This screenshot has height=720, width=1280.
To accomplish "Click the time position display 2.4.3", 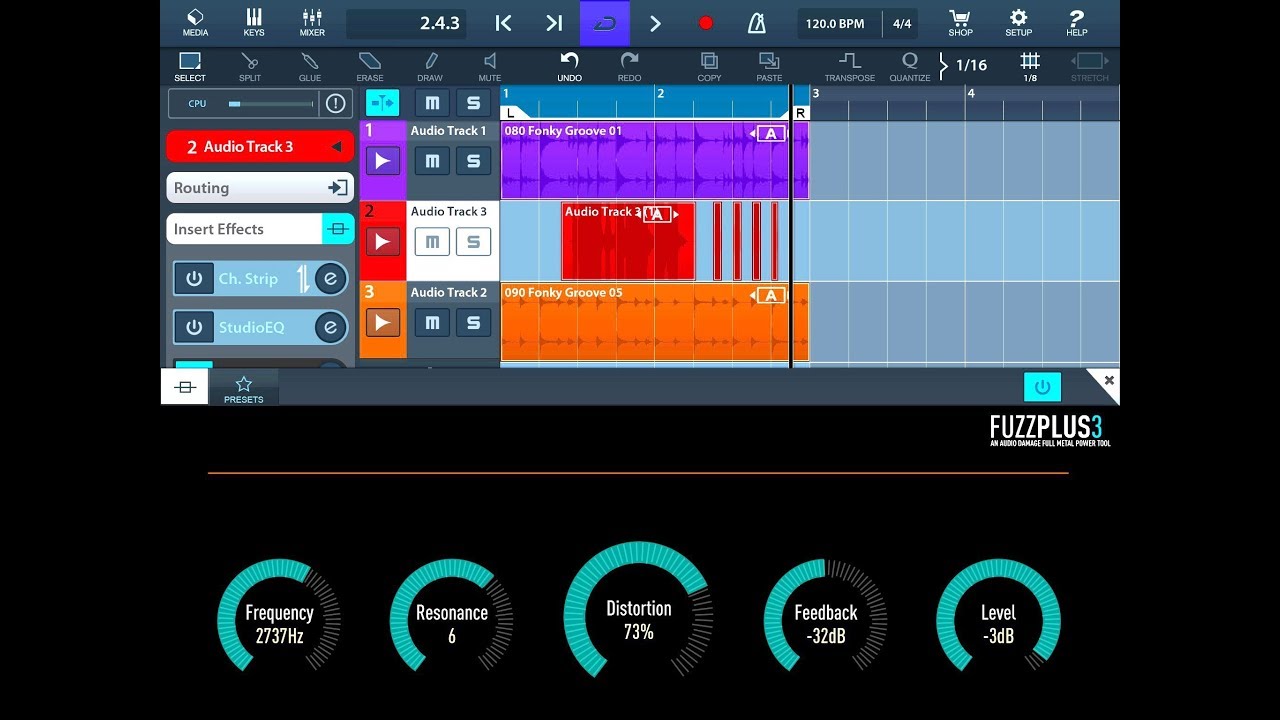I will point(406,23).
